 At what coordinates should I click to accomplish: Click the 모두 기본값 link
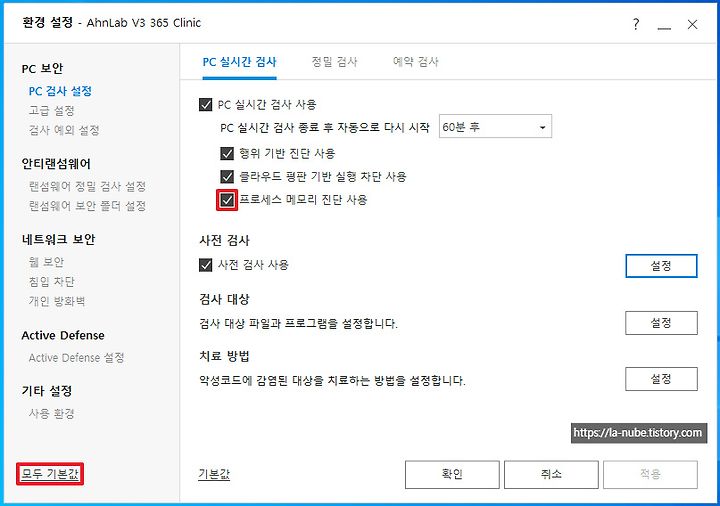click(50, 474)
